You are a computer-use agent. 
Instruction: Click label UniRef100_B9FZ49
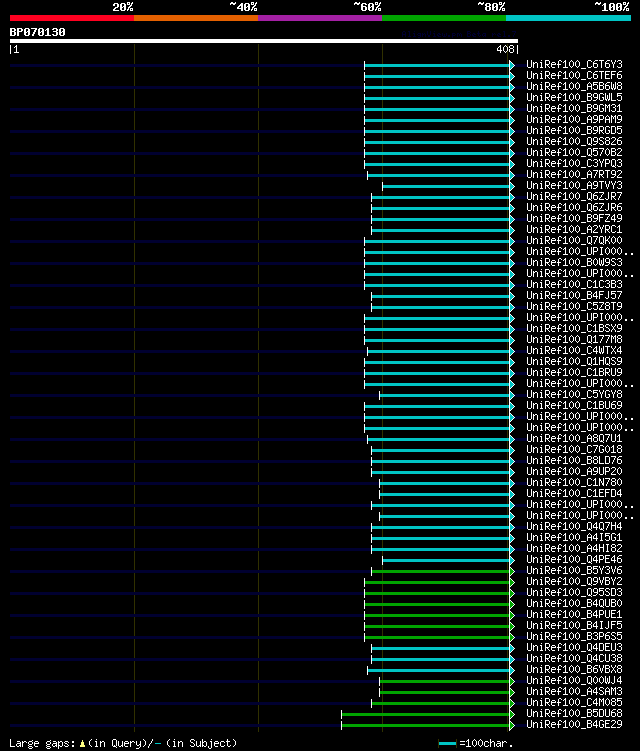point(574,218)
